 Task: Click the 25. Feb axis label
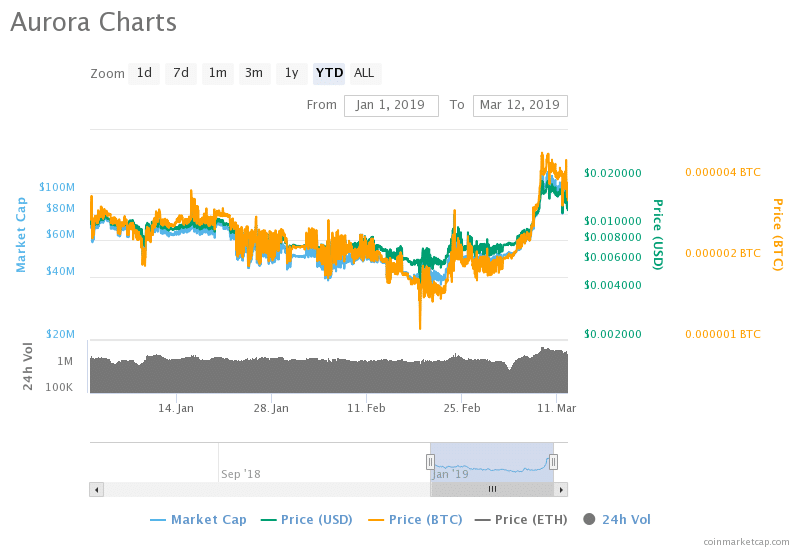pyautogui.click(x=462, y=408)
